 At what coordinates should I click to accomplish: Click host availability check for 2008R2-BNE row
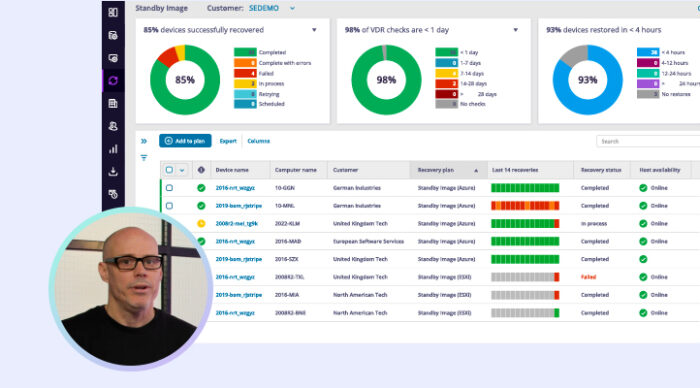[643, 313]
